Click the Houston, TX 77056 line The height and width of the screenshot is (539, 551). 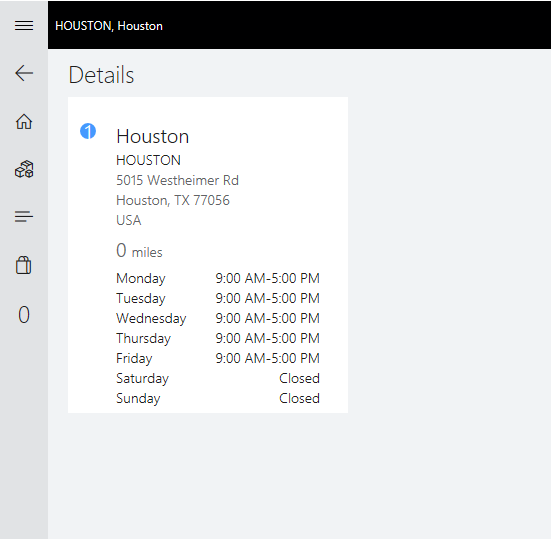coord(173,200)
